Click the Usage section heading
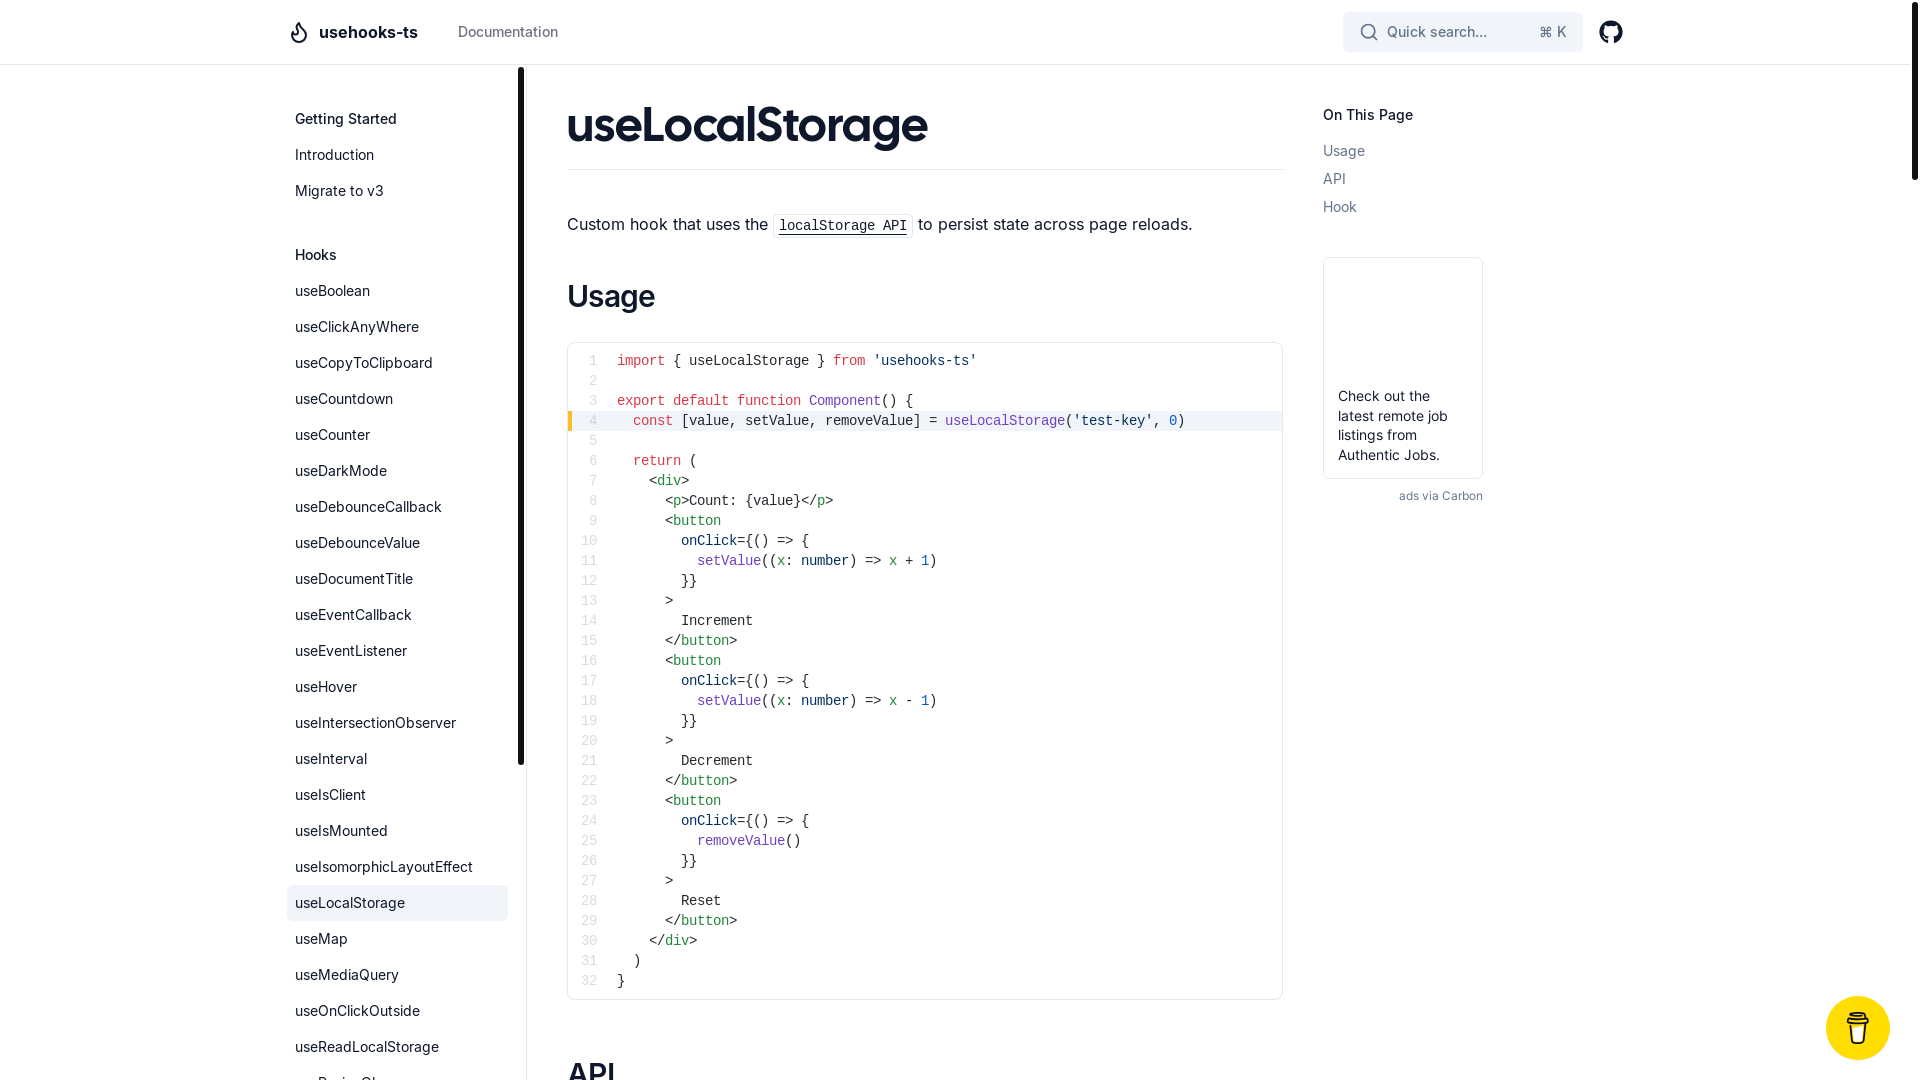Image resolution: width=1920 pixels, height=1080 pixels. (x=611, y=296)
